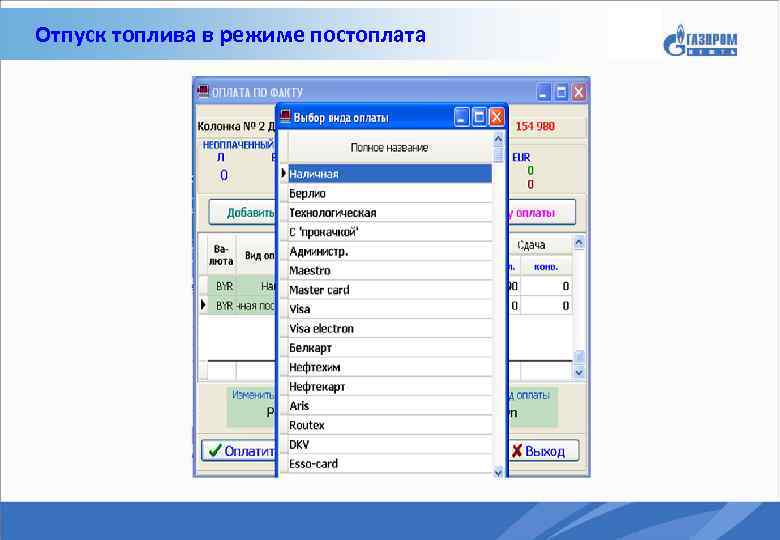The image size is (780, 540).
Task: Select the Наличная payment type row
Action: pyautogui.click(x=390, y=174)
